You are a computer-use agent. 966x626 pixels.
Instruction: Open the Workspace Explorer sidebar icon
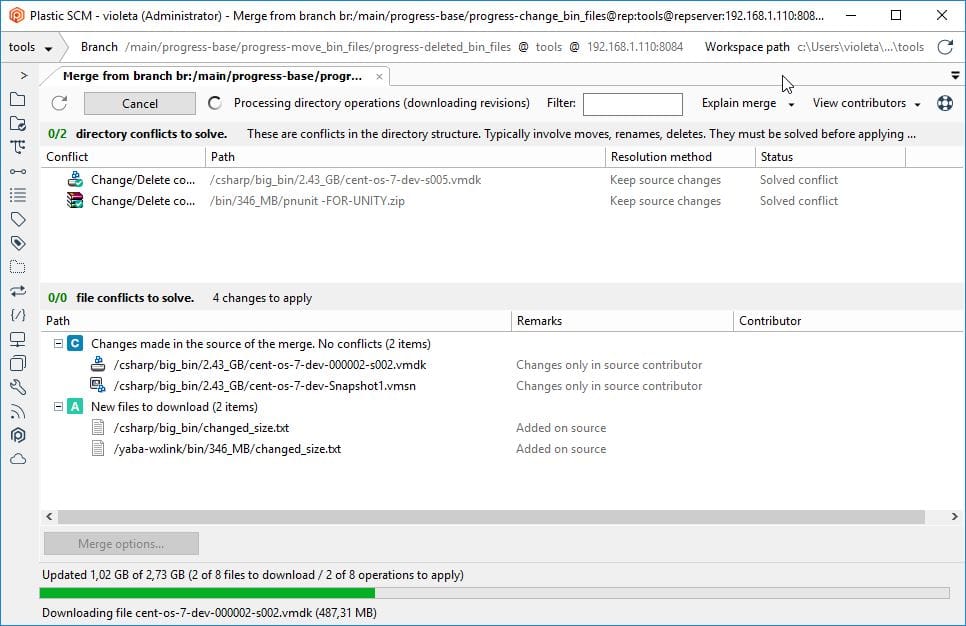(x=18, y=100)
